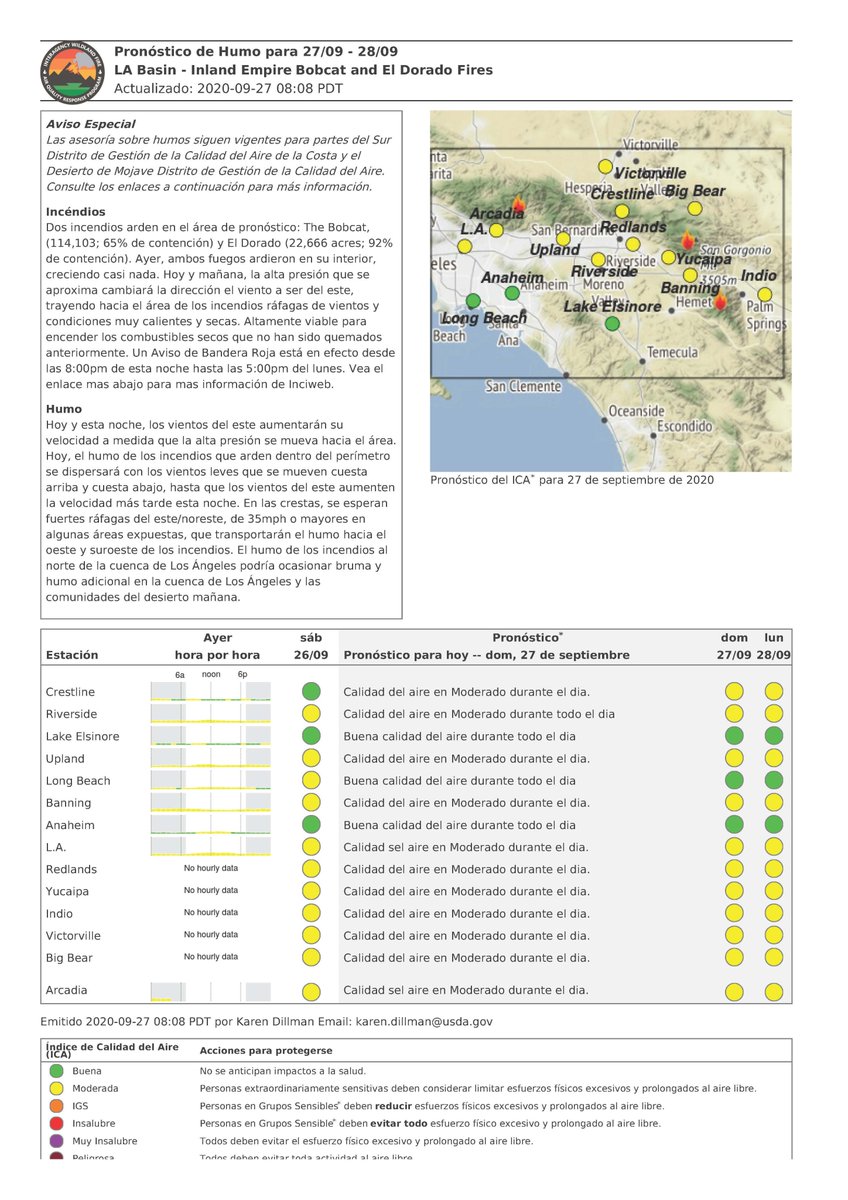Click the yellow Moderada legend swatch
848x1200 pixels.
pyautogui.click(x=57, y=1088)
